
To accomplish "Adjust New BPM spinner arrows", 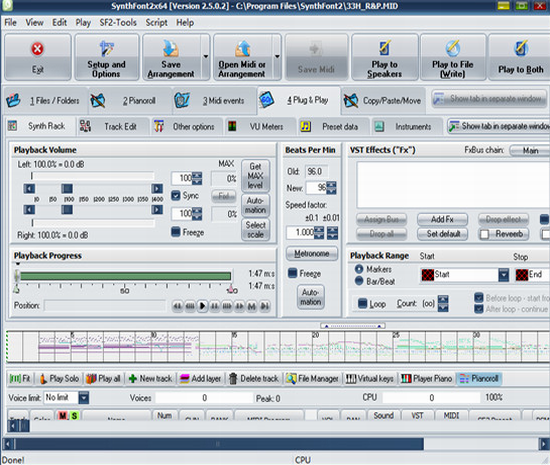I will pyautogui.click(x=331, y=188).
